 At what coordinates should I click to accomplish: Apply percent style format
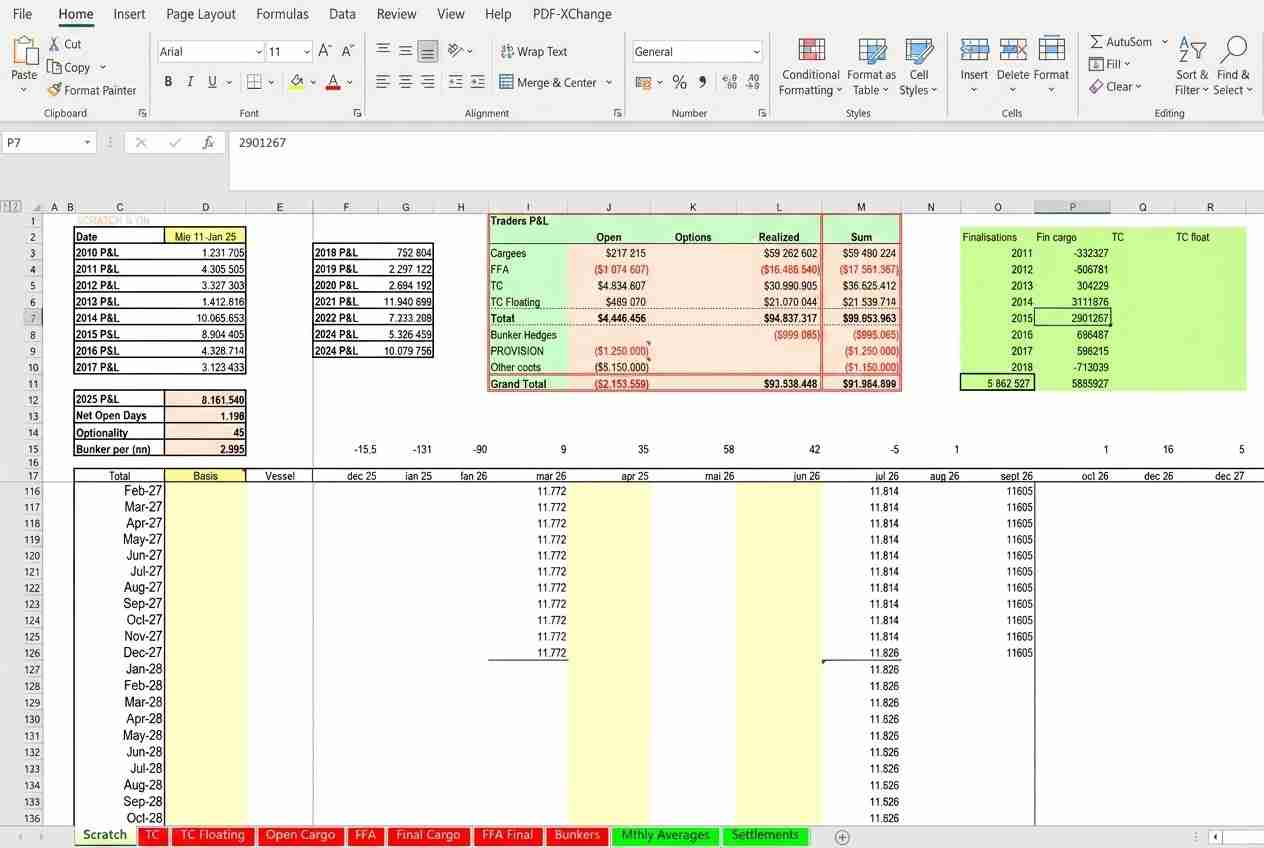(679, 82)
